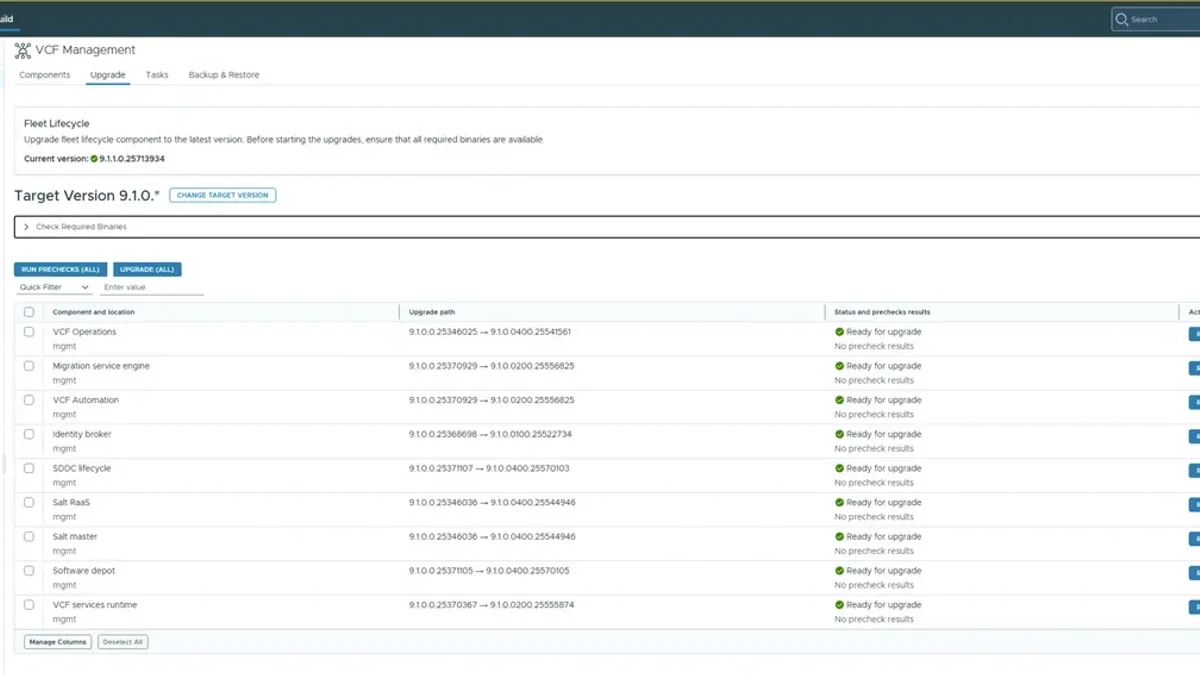Click the Salt master component name
The height and width of the screenshot is (675, 1200).
pyautogui.click(x=75, y=537)
